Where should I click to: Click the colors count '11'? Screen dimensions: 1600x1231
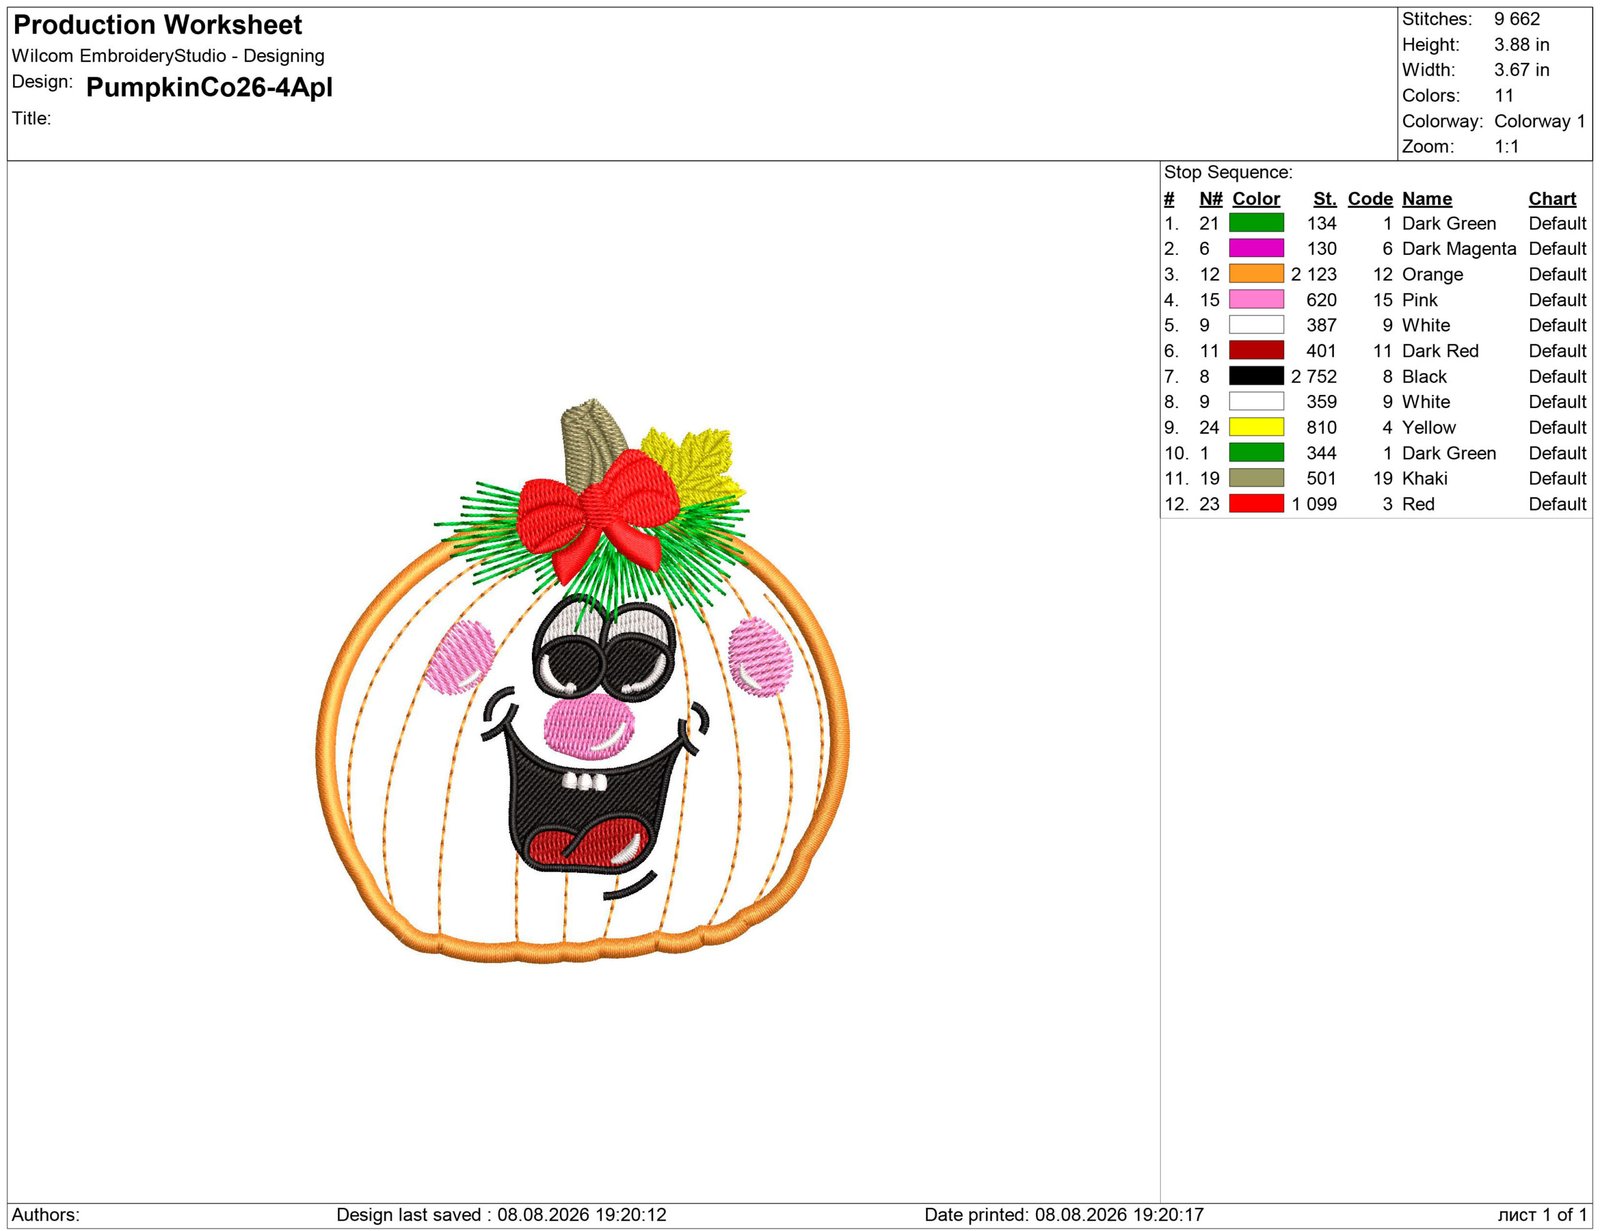(1504, 96)
